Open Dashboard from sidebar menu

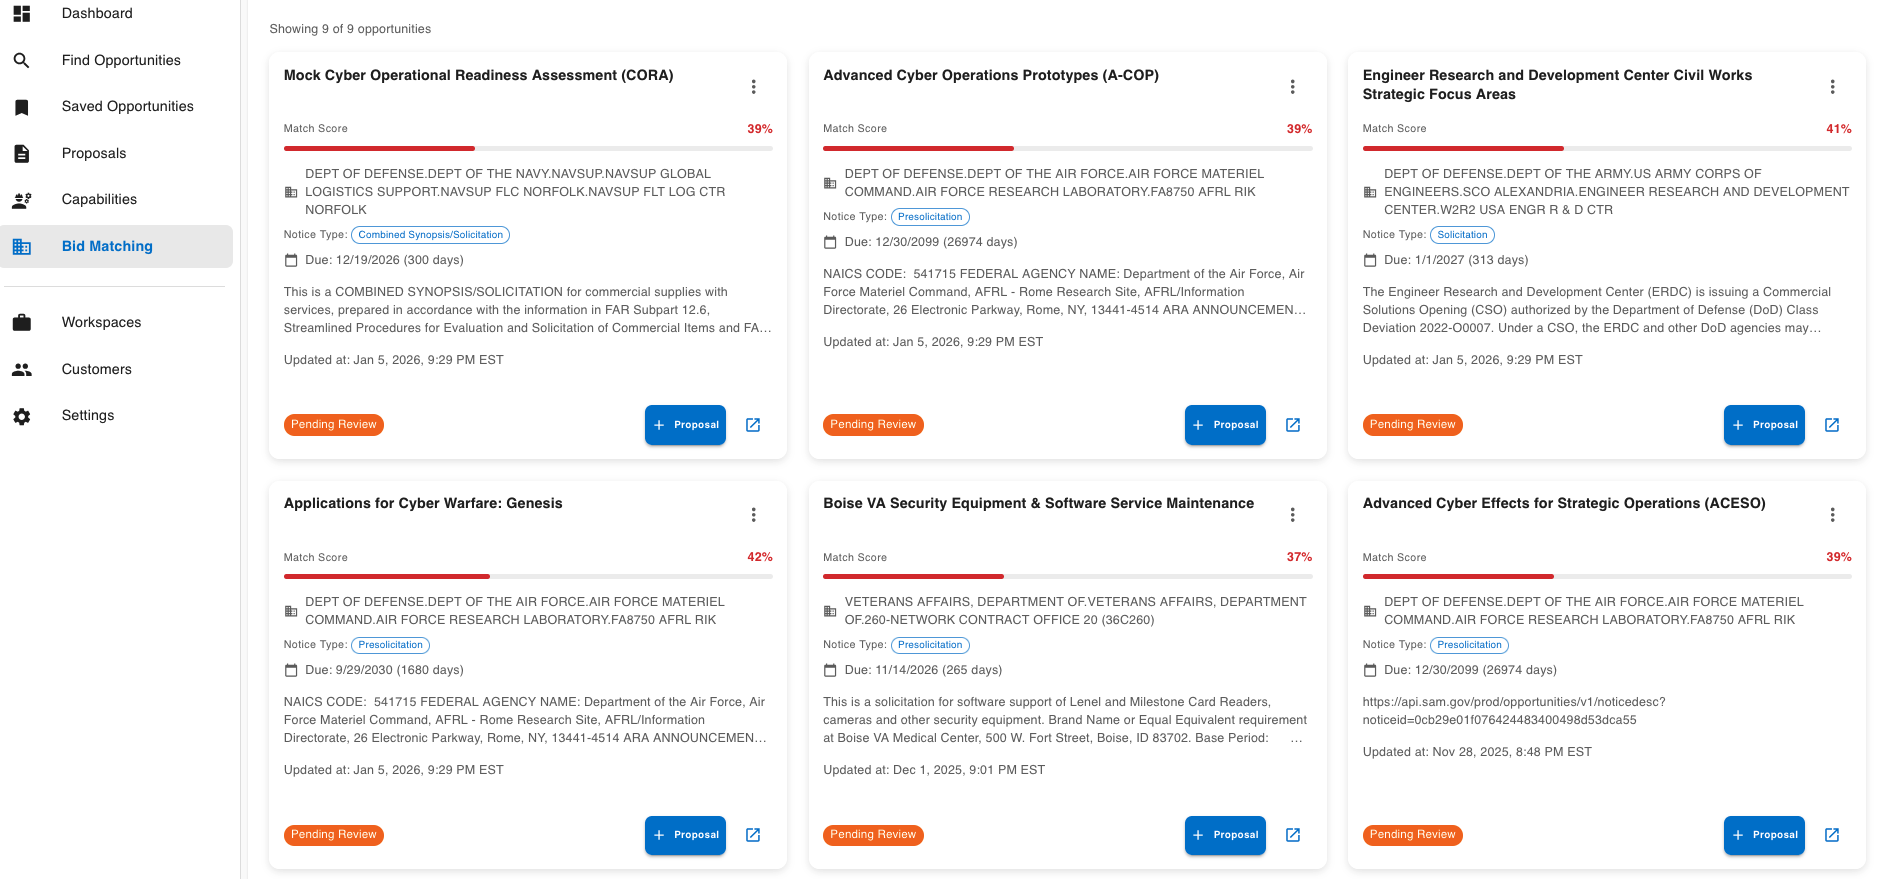(x=97, y=13)
